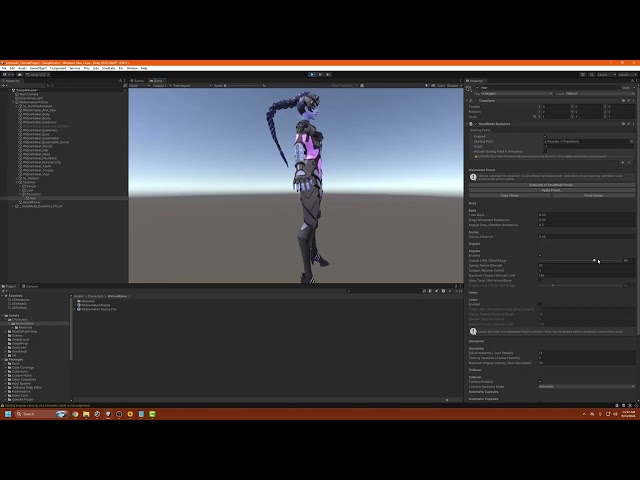Image resolution: width=640 pixels, height=480 pixels.
Task: Open the Gizmos dropdown in Game view
Action: pos(454,86)
